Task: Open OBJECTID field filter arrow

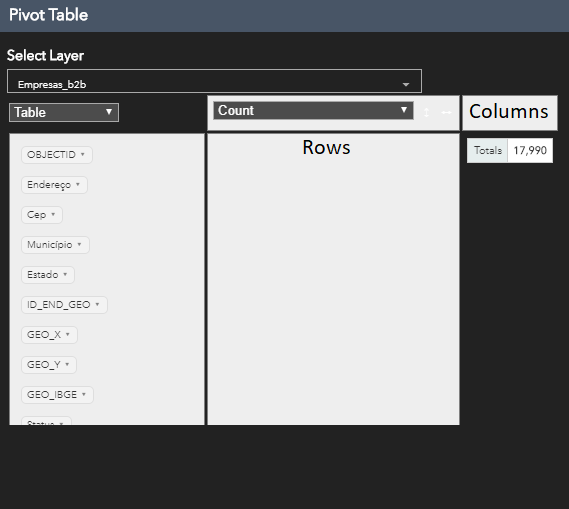Action: point(83,155)
